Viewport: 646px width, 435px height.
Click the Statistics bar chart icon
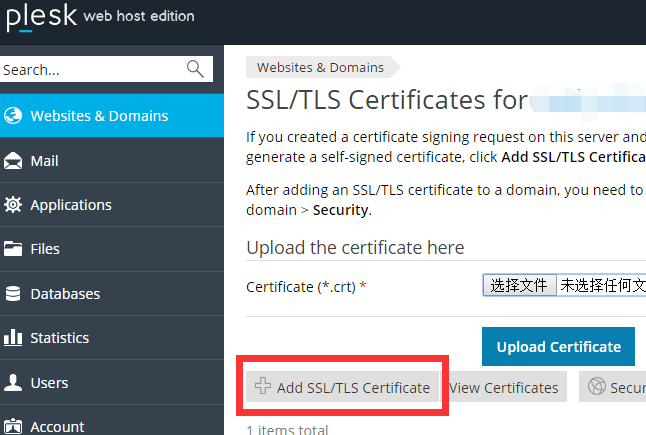(x=13, y=338)
